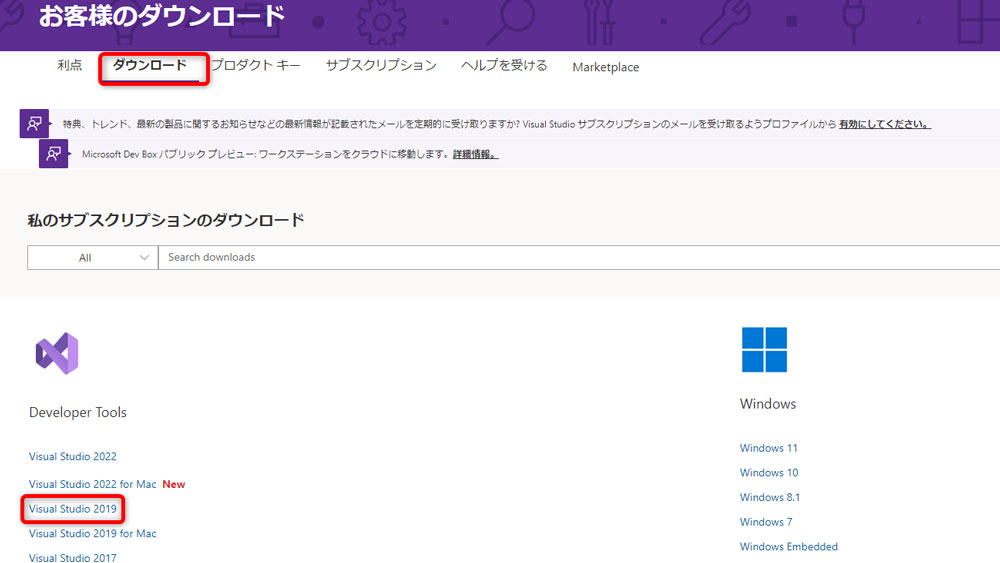This screenshot has width=1000, height=563.
Task: Click the 有効にしてください link
Action: (885, 124)
